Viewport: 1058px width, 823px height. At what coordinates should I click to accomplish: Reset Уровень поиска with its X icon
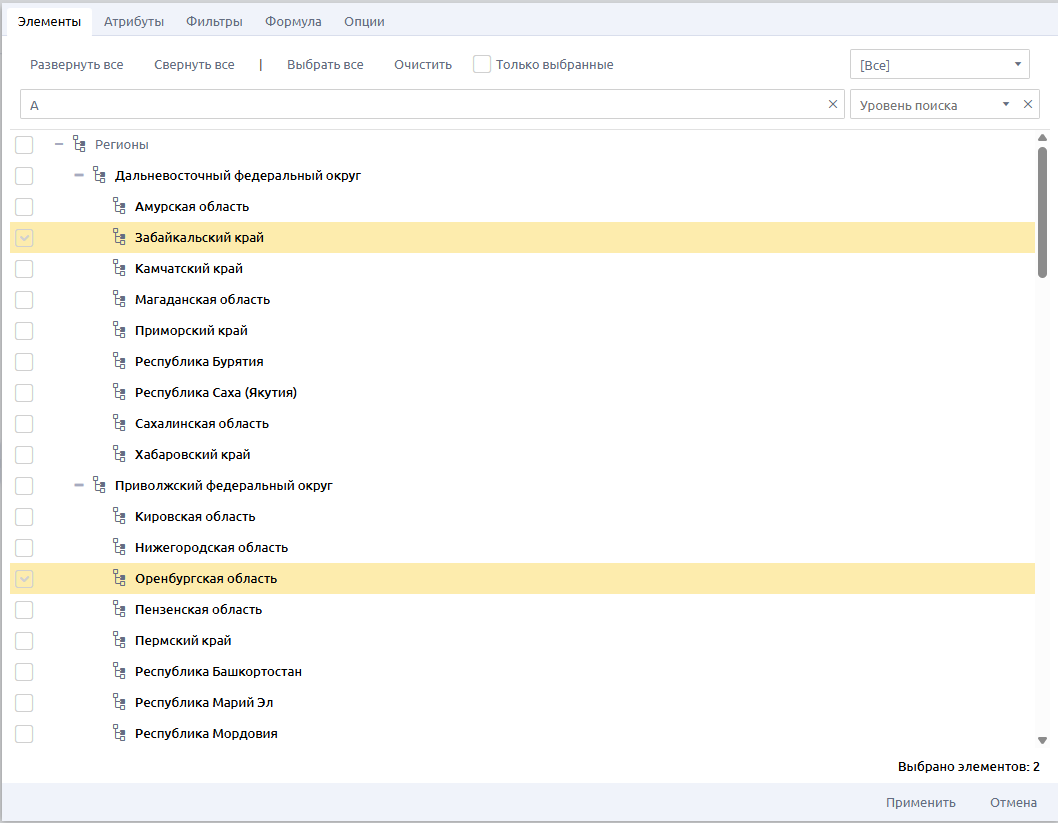click(x=1027, y=104)
